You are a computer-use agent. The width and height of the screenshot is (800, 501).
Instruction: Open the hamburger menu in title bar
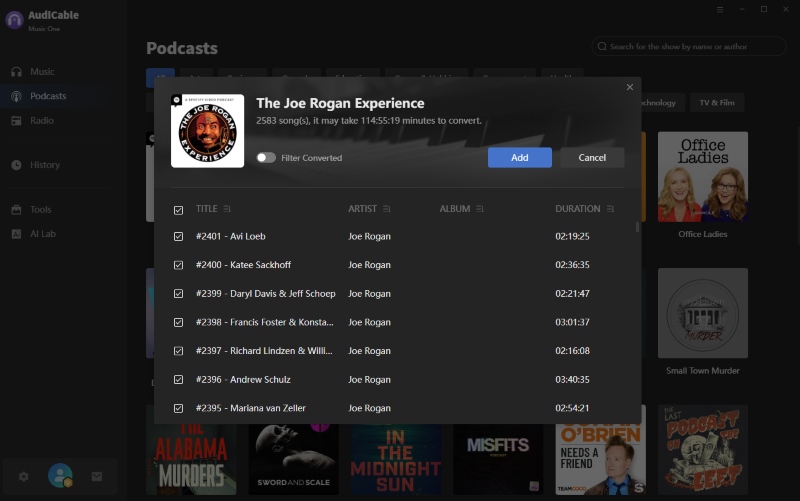tap(720, 10)
